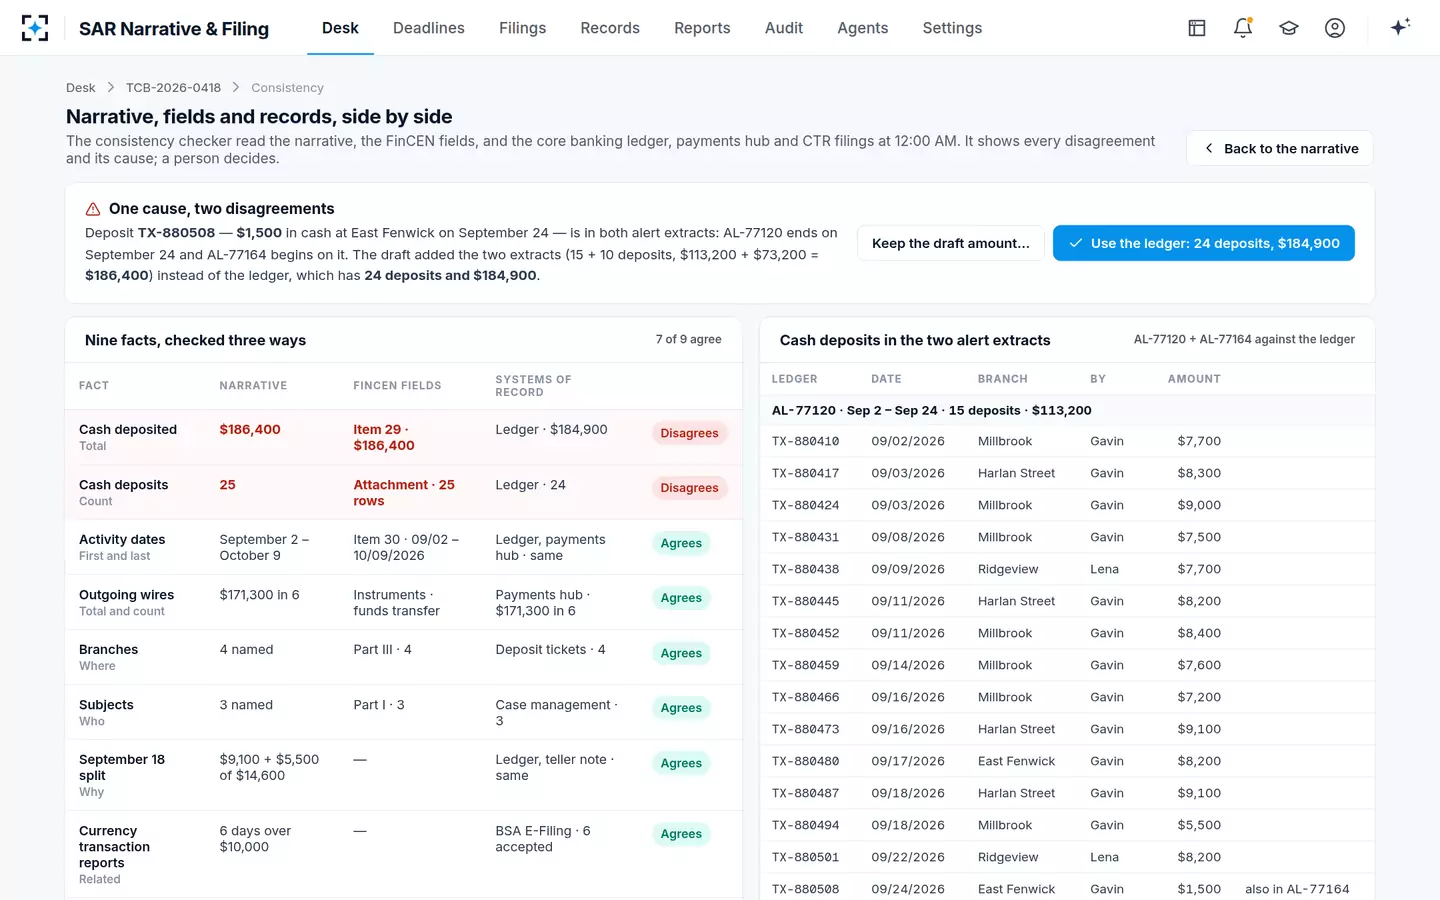This screenshot has width=1440, height=900.
Task: Open the Audit tab
Action: click(784, 28)
